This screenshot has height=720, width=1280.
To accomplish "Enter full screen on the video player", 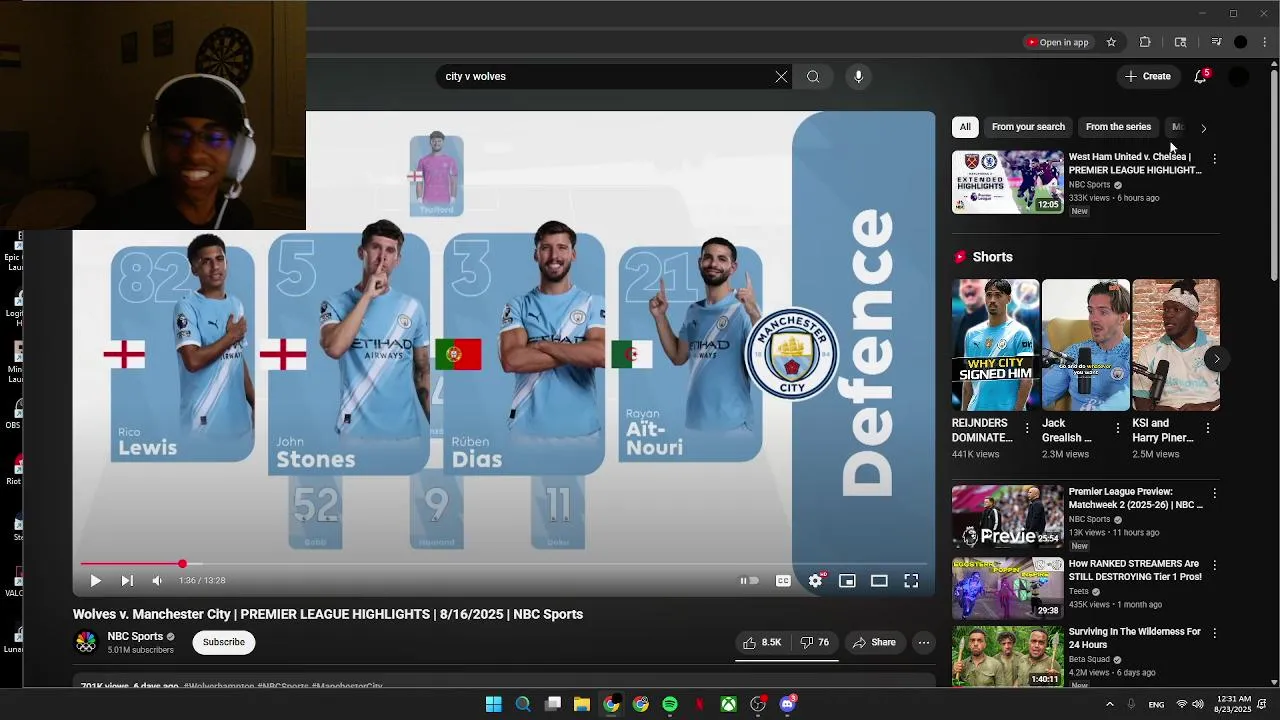I will (911, 581).
